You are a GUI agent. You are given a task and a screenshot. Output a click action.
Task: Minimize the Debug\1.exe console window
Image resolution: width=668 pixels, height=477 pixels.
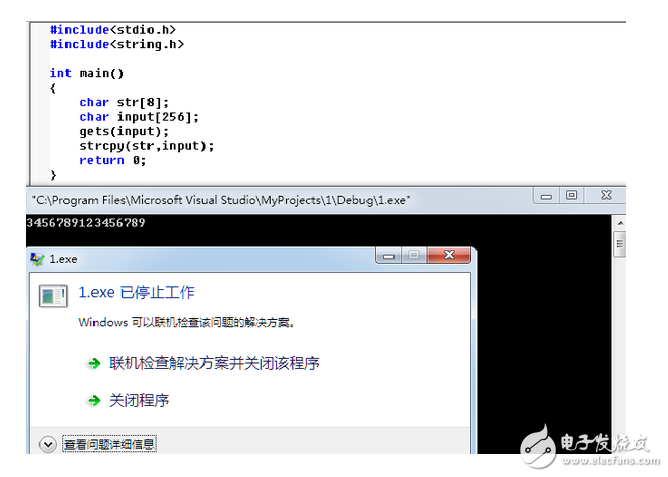tap(545, 197)
